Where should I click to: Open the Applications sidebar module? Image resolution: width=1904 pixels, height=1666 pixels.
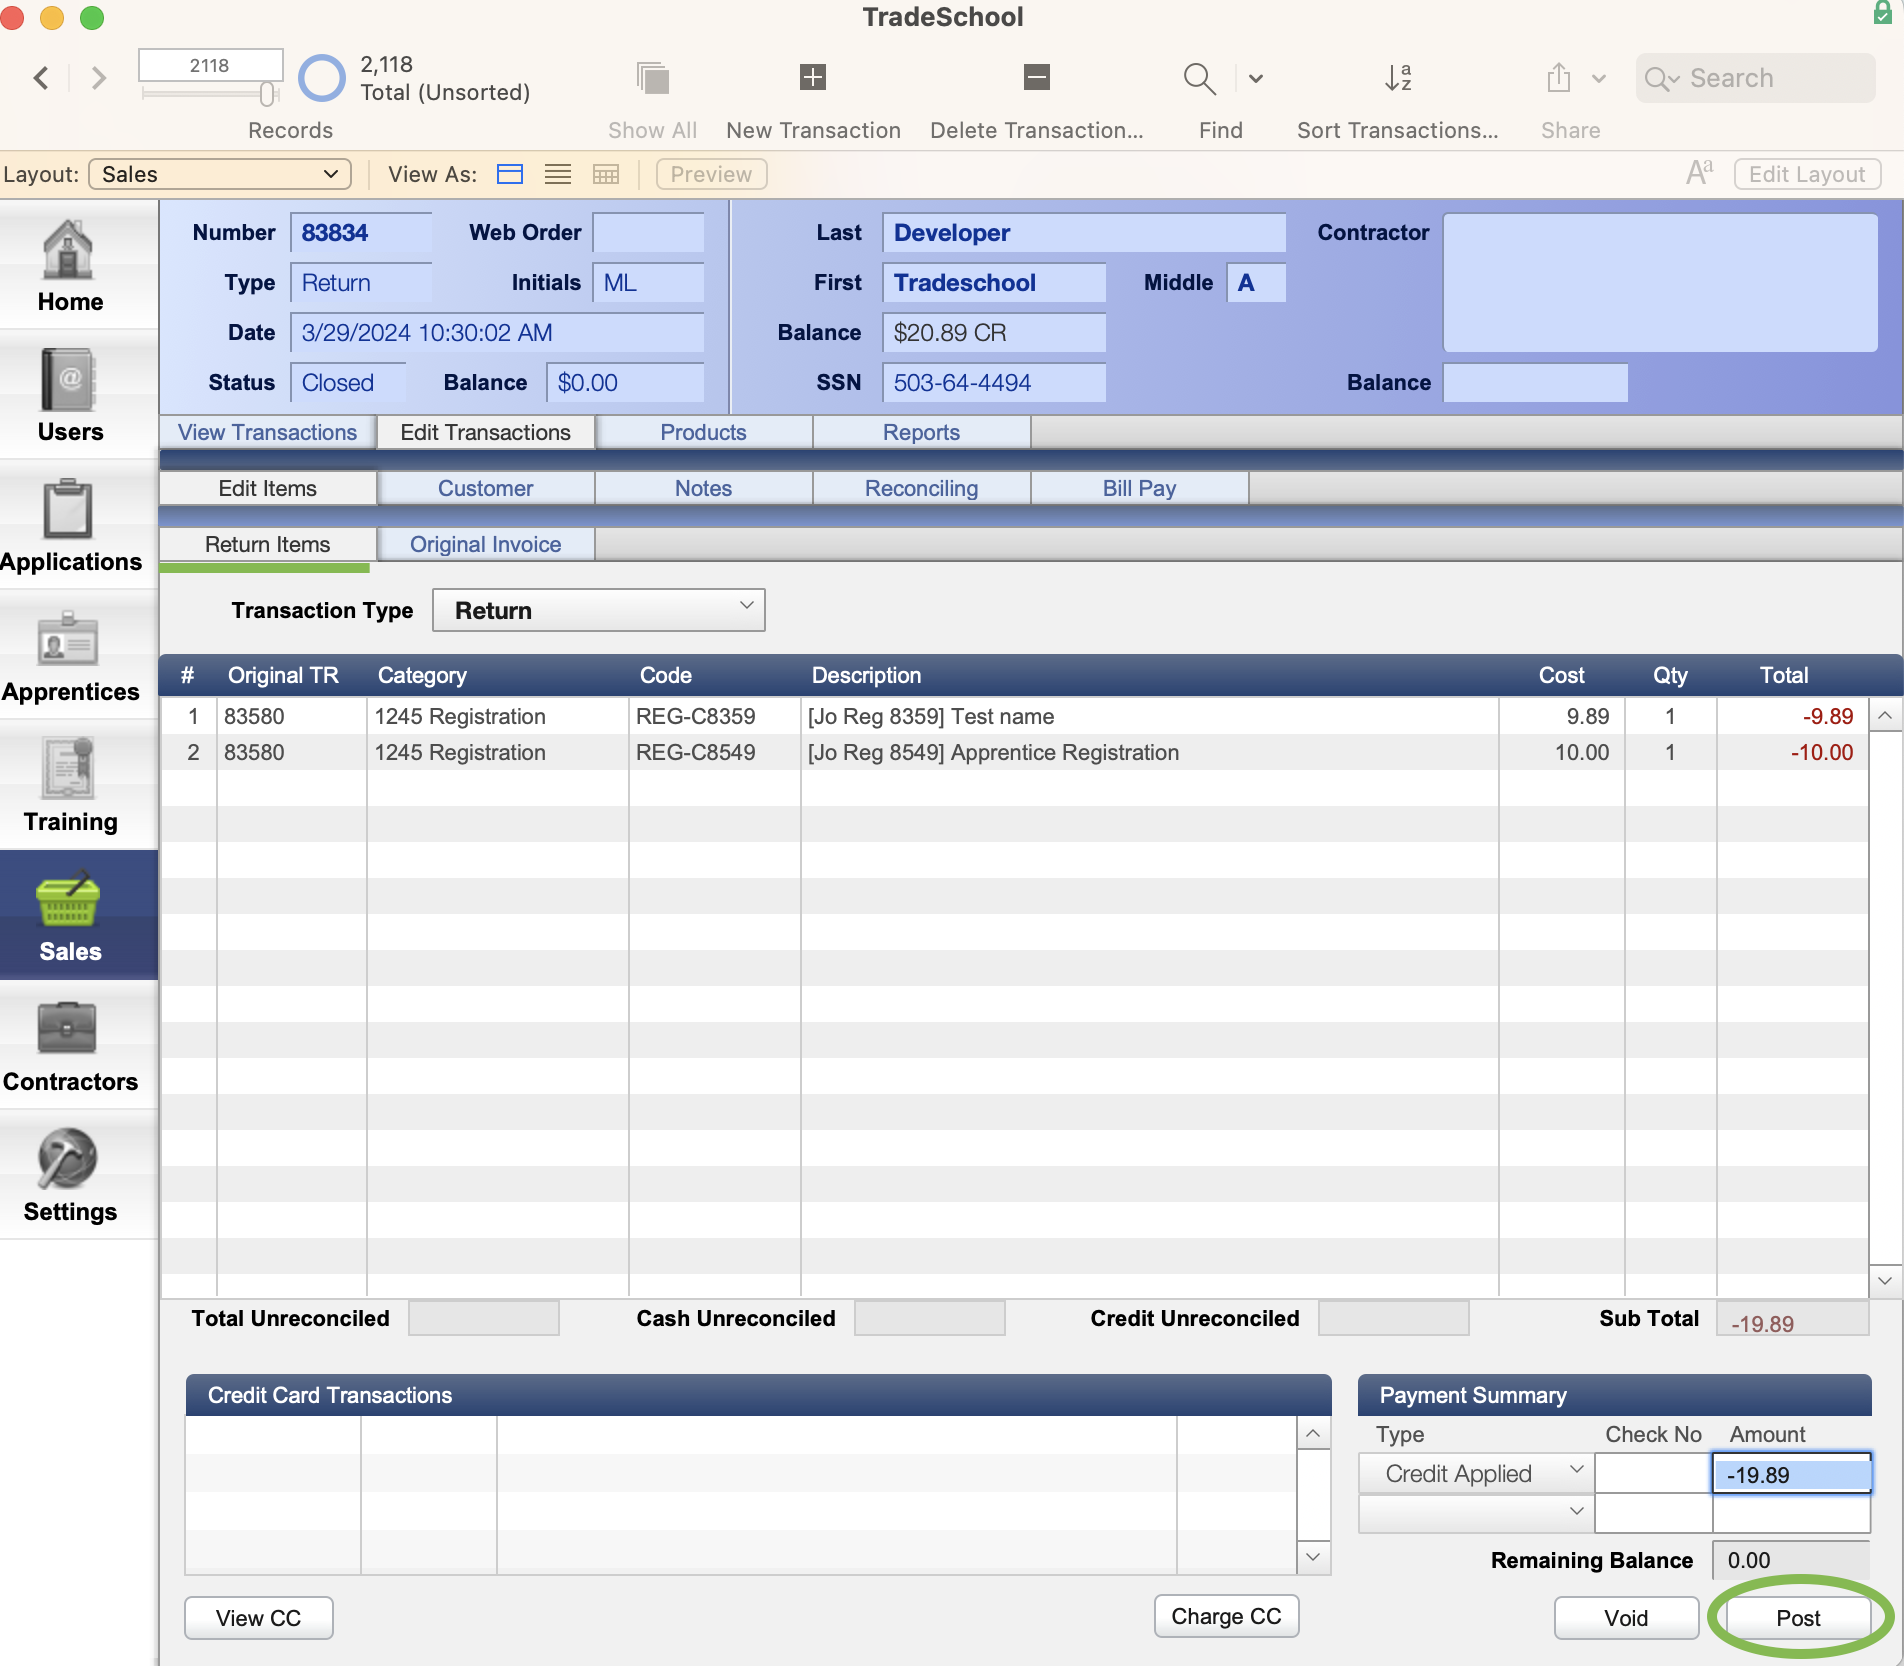click(70, 526)
